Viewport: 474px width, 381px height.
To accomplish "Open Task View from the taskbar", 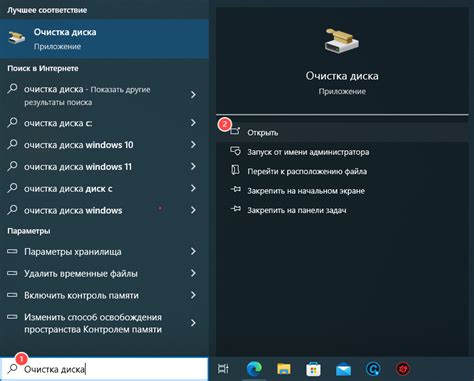I will point(223,369).
